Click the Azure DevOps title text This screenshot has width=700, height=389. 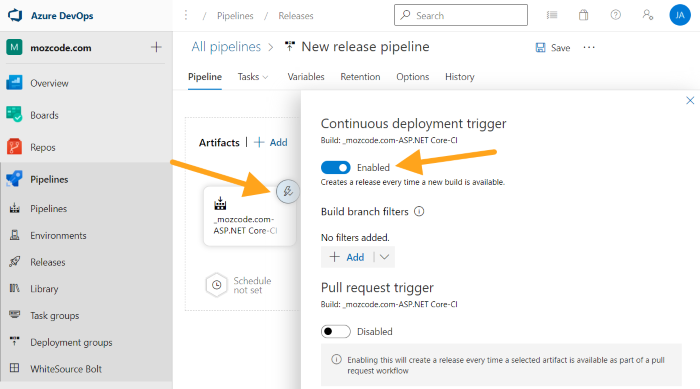coord(62,16)
